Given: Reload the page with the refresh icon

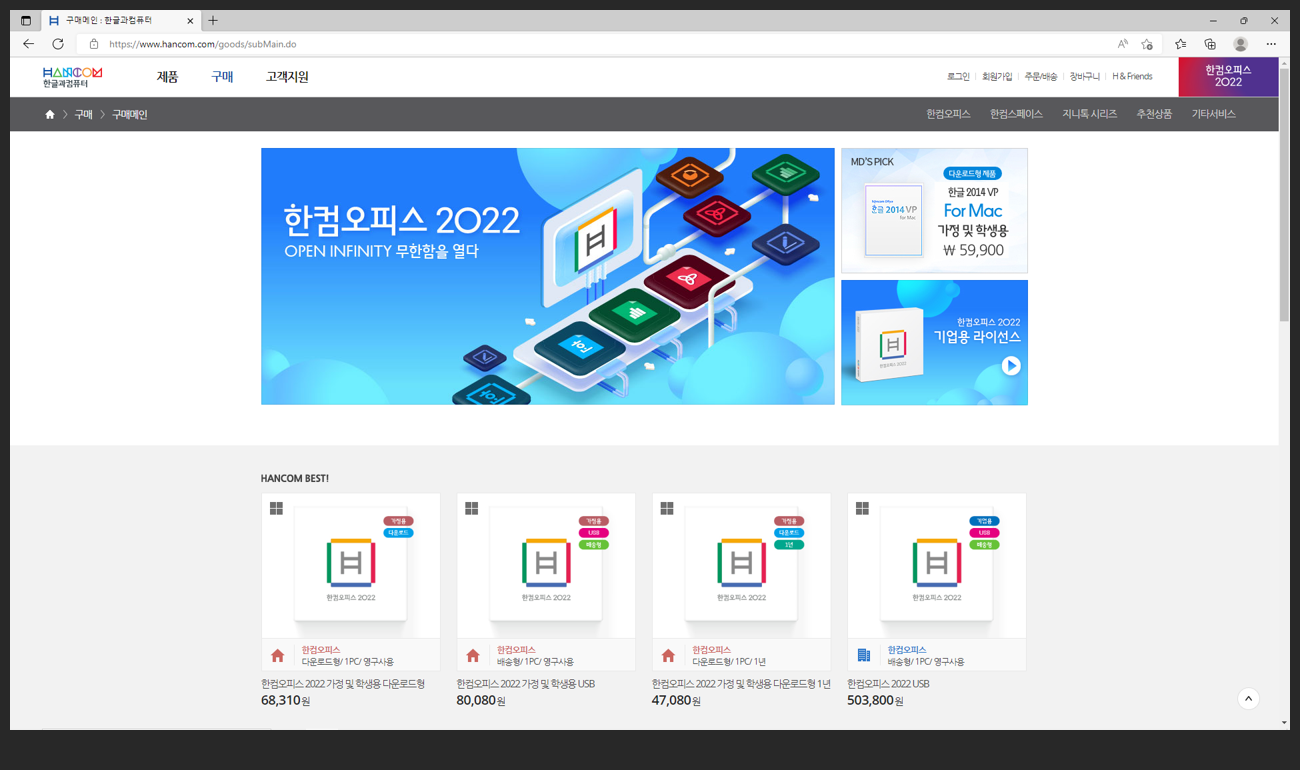Looking at the screenshot, I should click(58, 44).
